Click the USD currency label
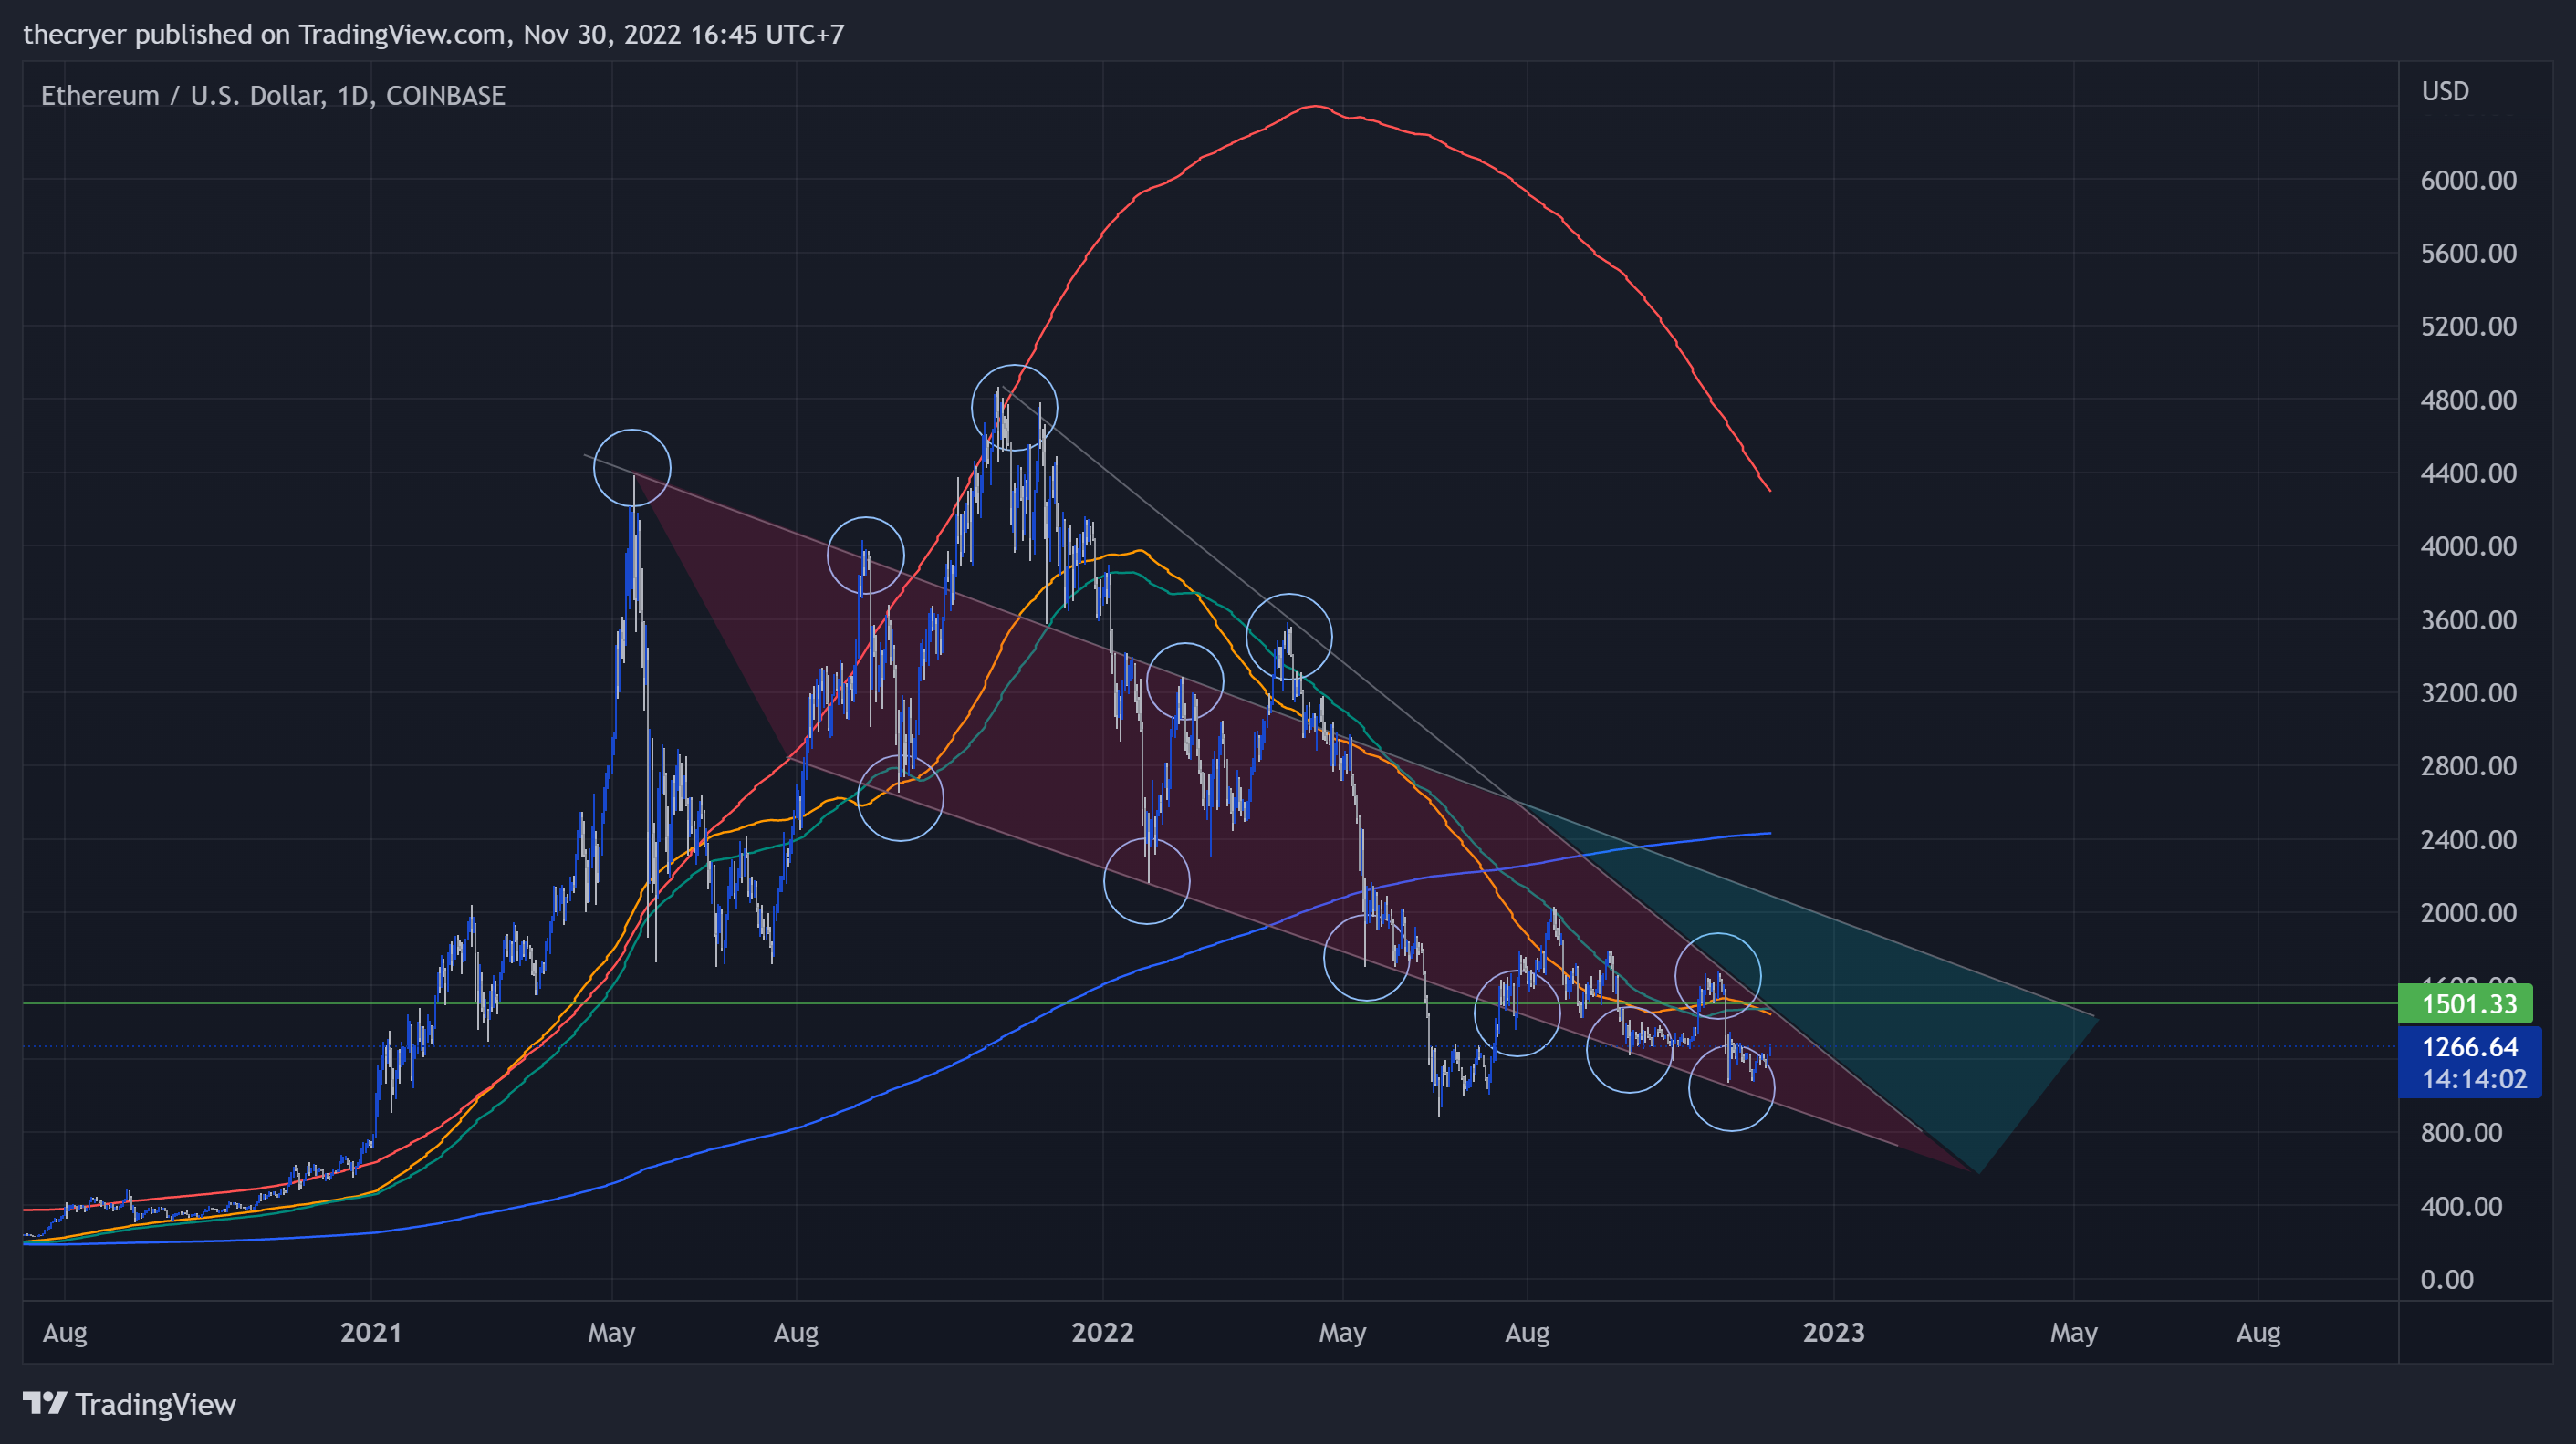This screenshot has height=1444, width=2576. click(x=2445, y=91)
